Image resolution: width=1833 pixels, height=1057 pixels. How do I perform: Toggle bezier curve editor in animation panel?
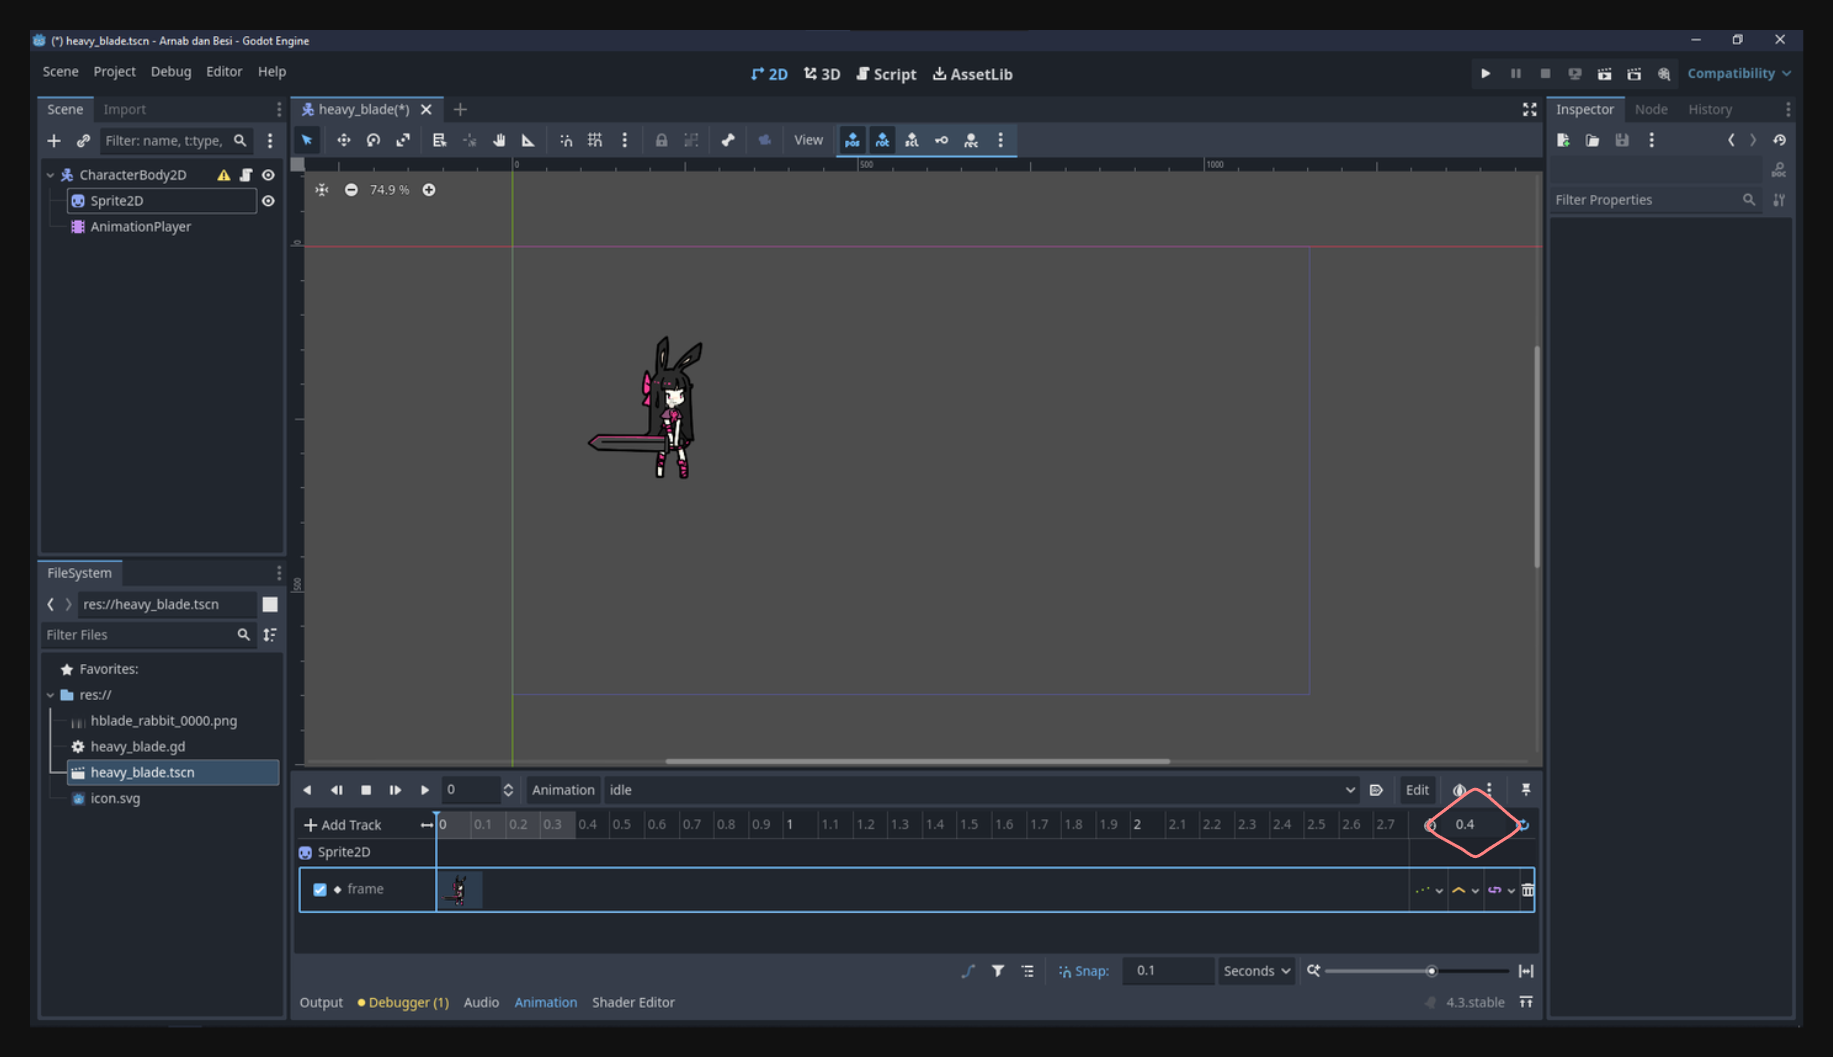pyautogui.click(x=968, y=971)
